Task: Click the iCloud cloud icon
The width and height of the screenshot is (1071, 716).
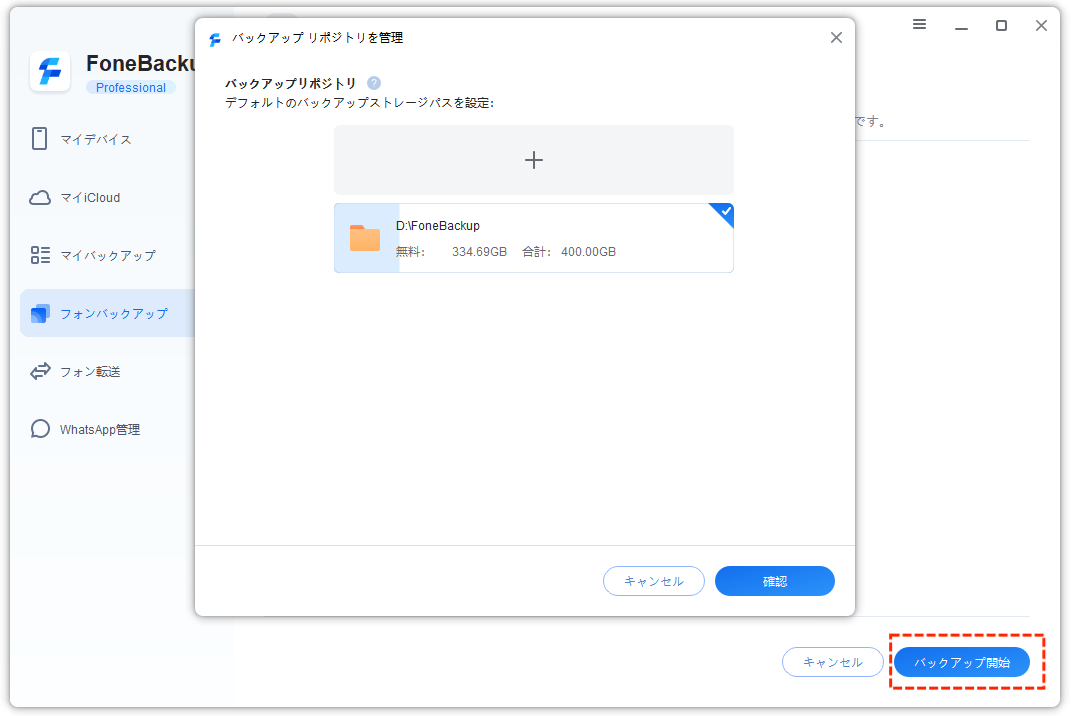Action: click(40, 197)
